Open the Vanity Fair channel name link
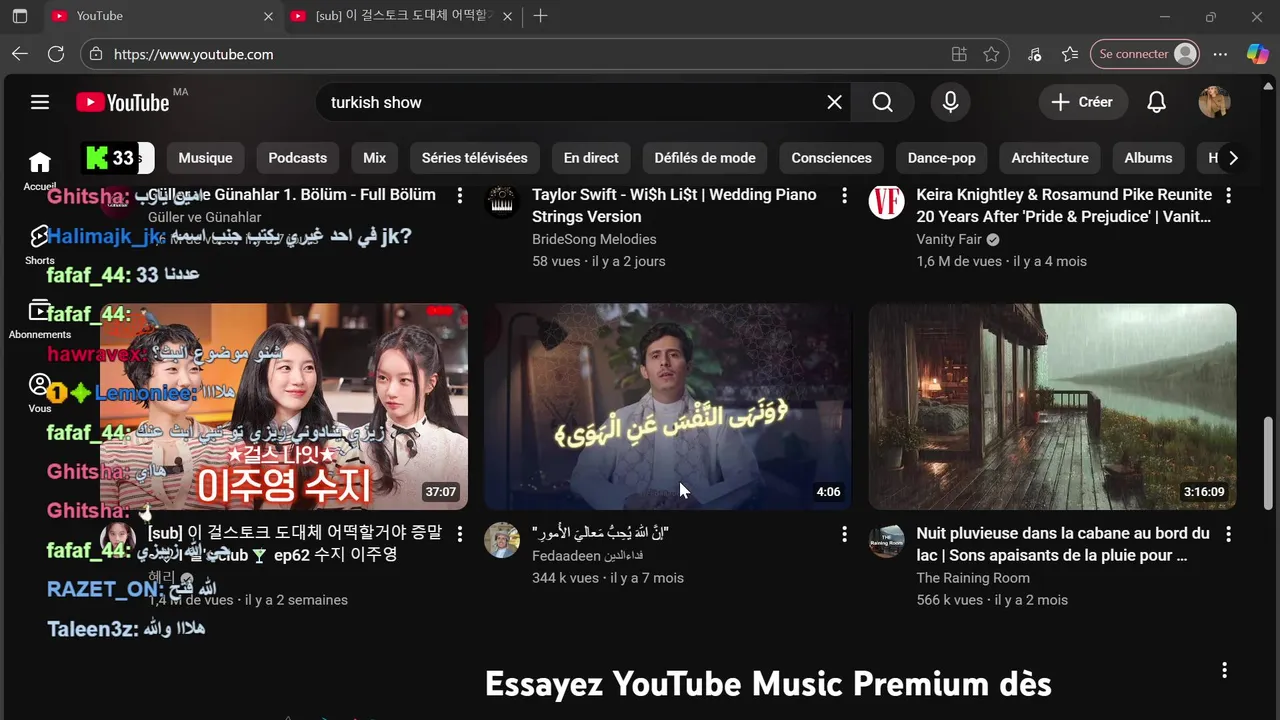1280x720 pixels. [949, 239]
